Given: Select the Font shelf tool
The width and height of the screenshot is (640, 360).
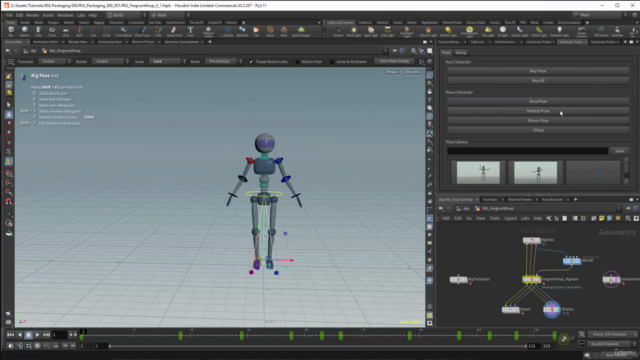Looking at the screenshot, I should [x=190, y=31].
